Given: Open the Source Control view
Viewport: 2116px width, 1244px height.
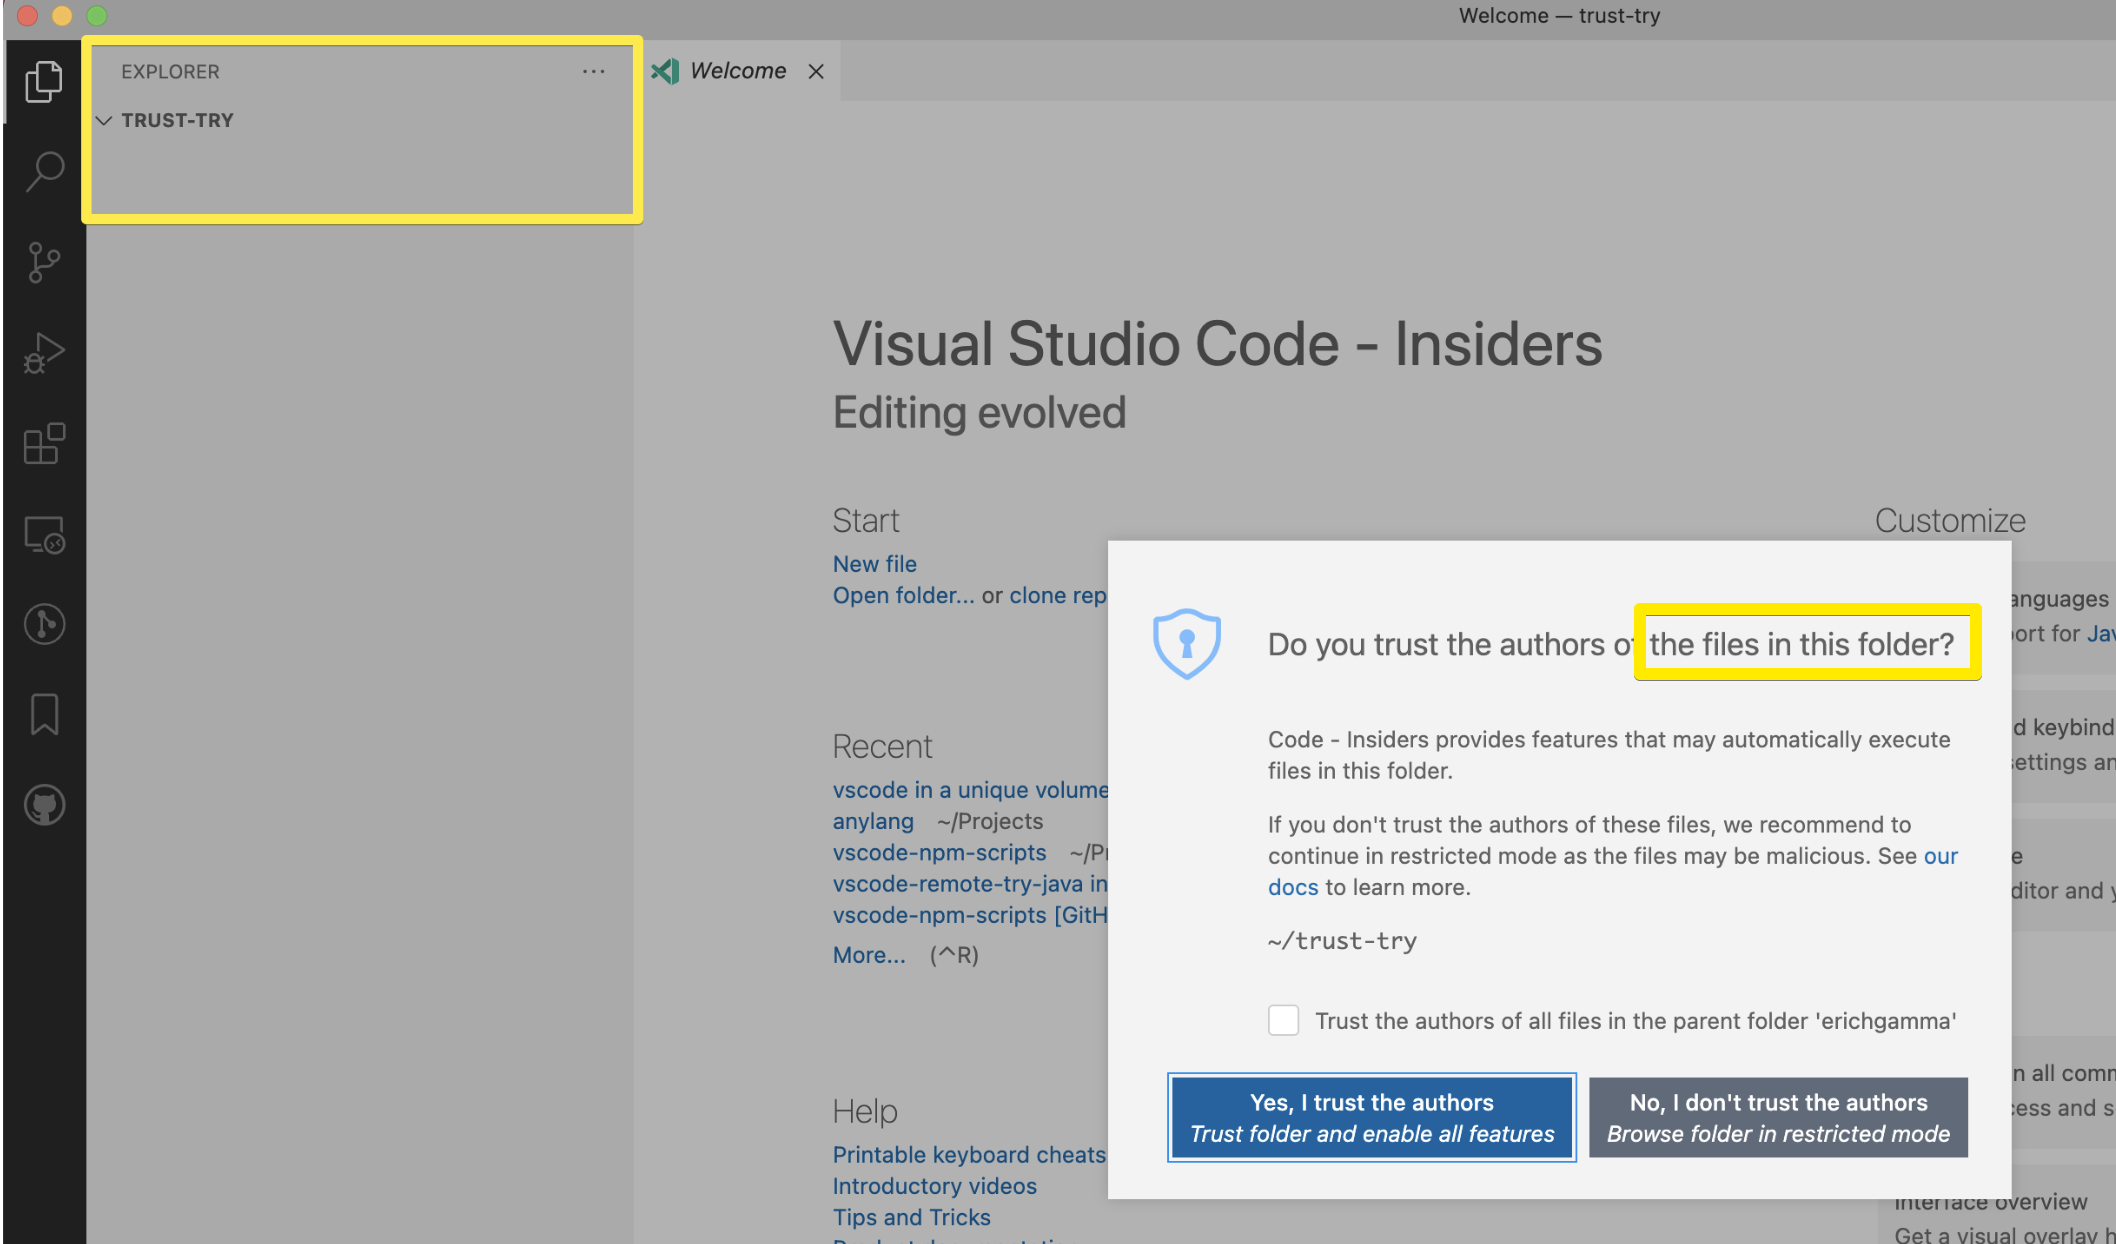Looking at the screenshot, I should pos(43,262).
